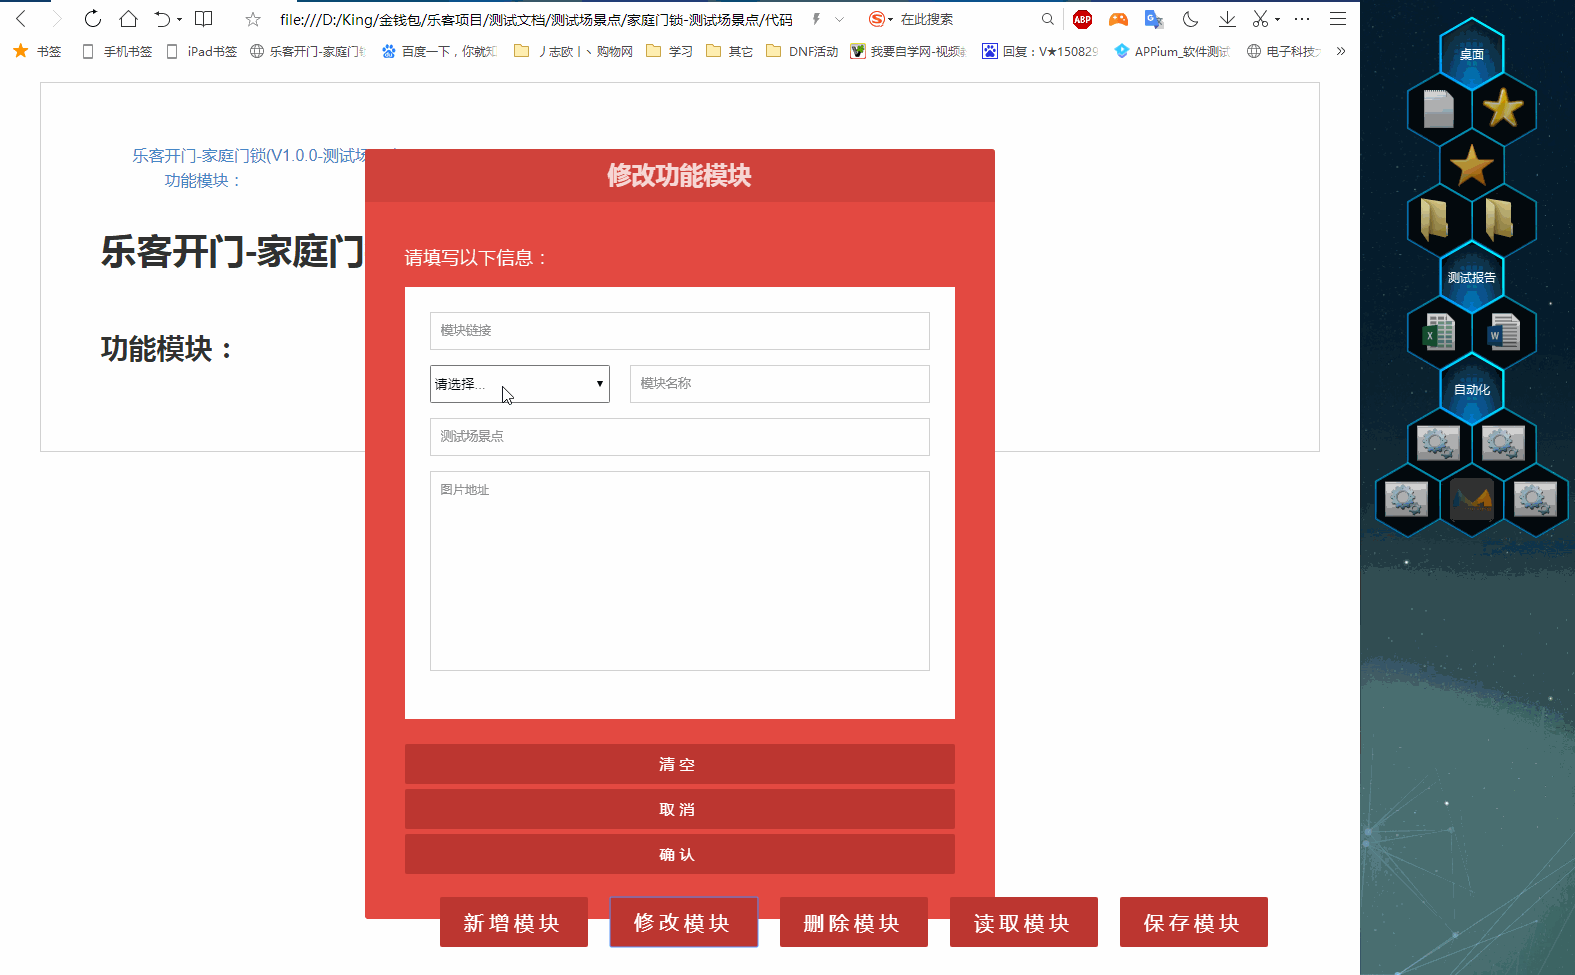Open the downloads arrow icon
1575x975 pixels.
point(1227,19)
